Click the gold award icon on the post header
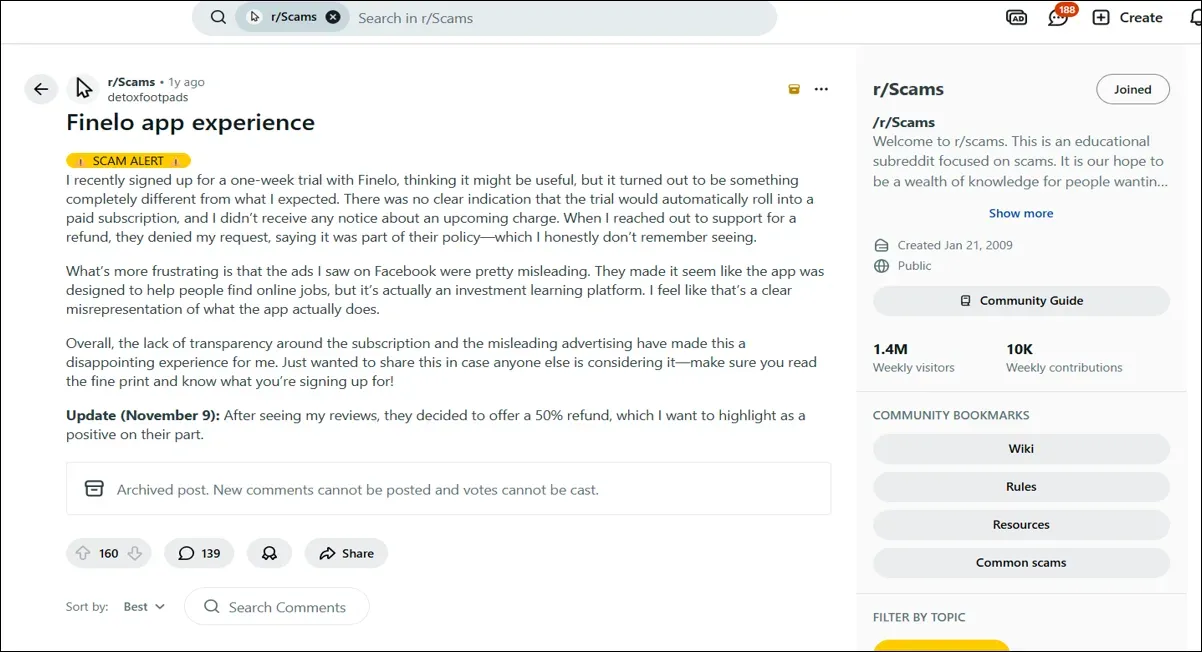1202x652 pixels. pyautogui.click(x=793, y=89)
